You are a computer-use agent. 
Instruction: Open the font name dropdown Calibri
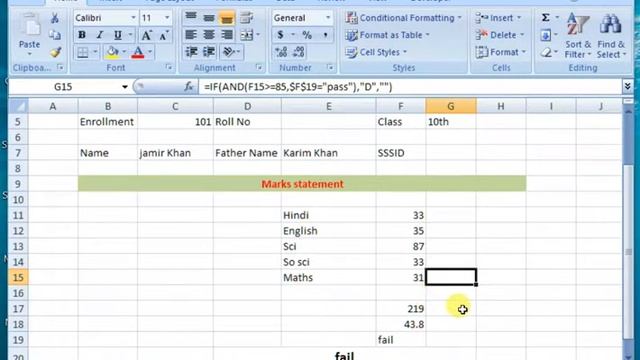tap(133, 18)
